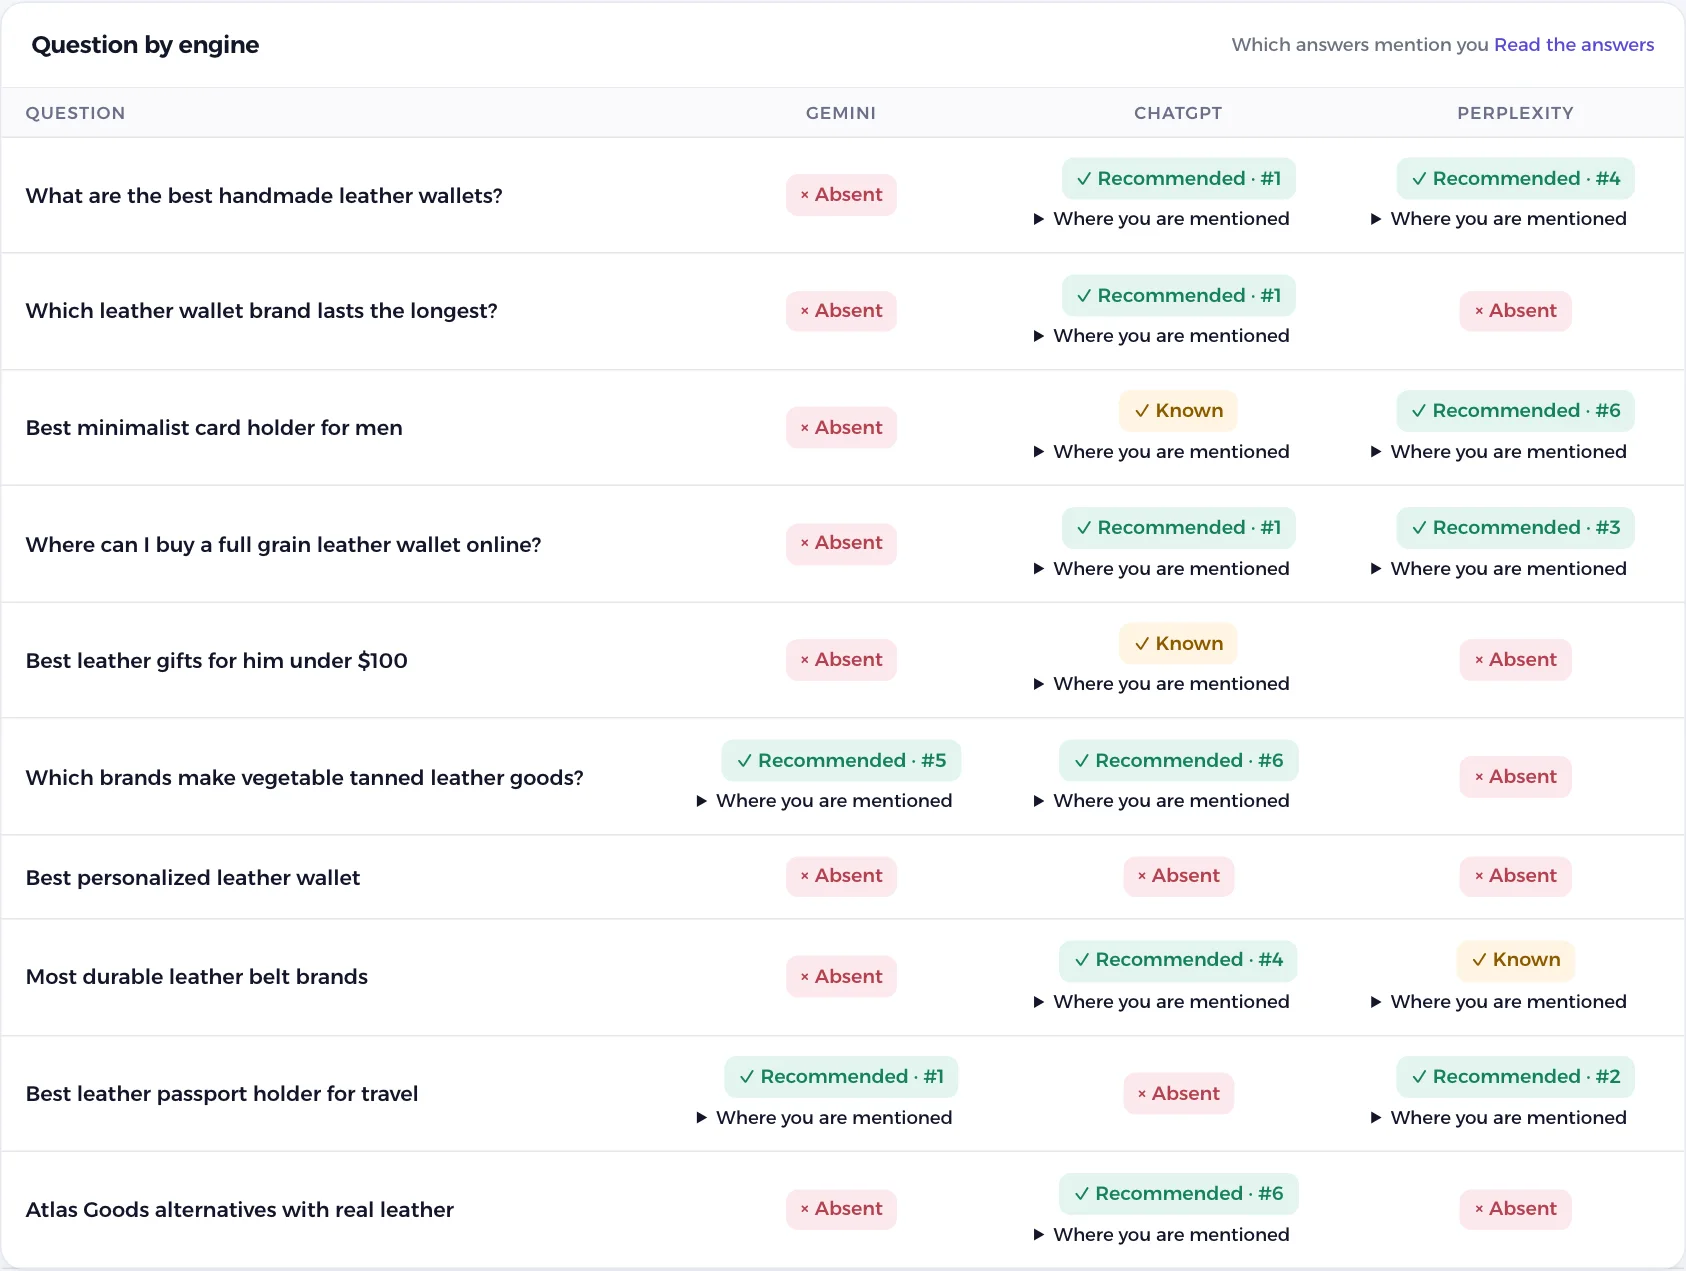Expand ChatGPT mentions for Atlas Goods alternatives
Screen dimensions: 1686x1271
pos(1161,1234)
